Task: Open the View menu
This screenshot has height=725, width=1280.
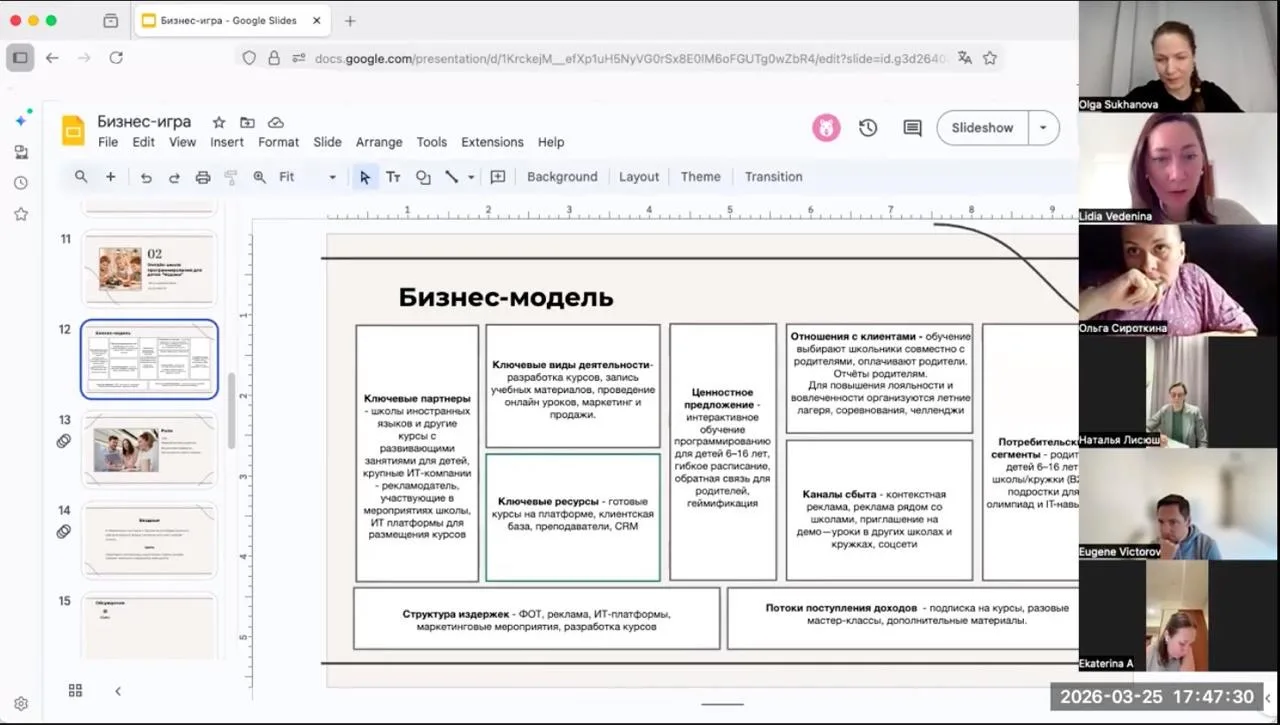Action: point(182,142)
